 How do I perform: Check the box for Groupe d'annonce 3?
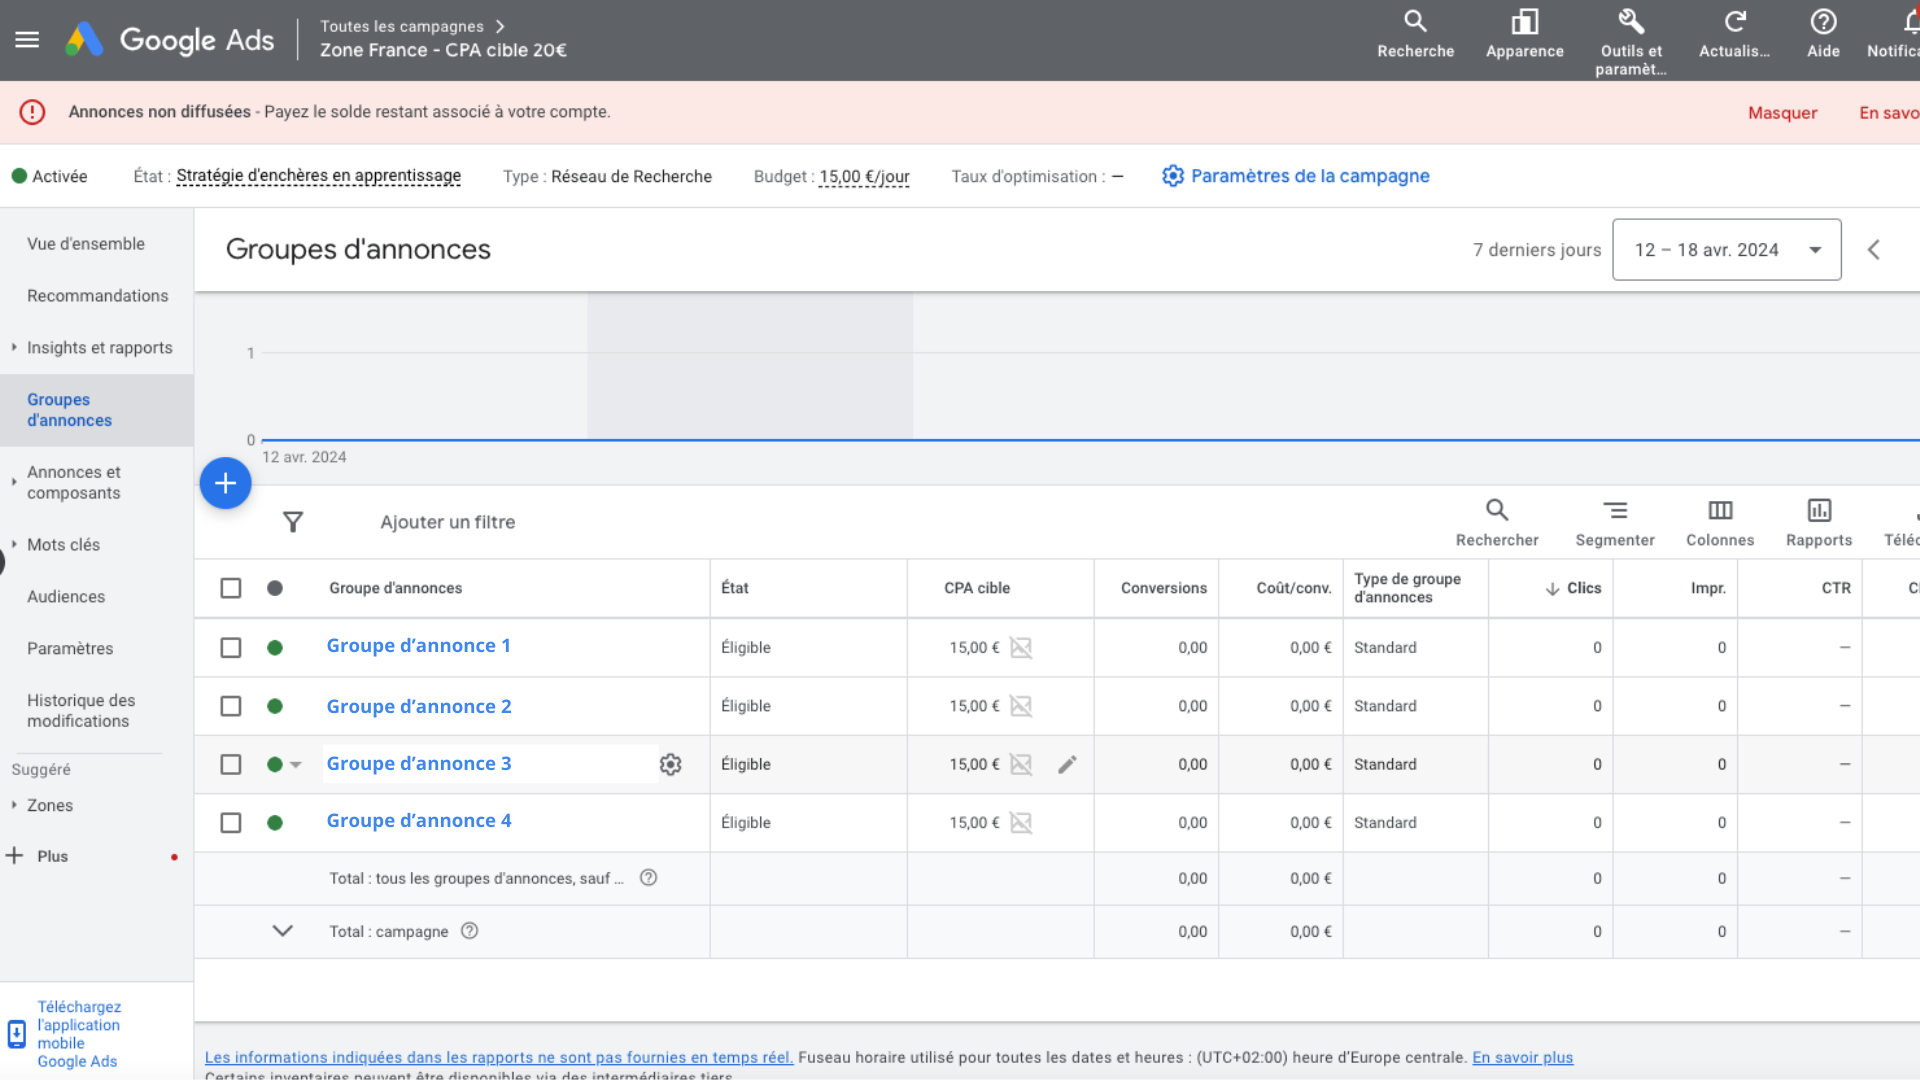click(231, 764)
